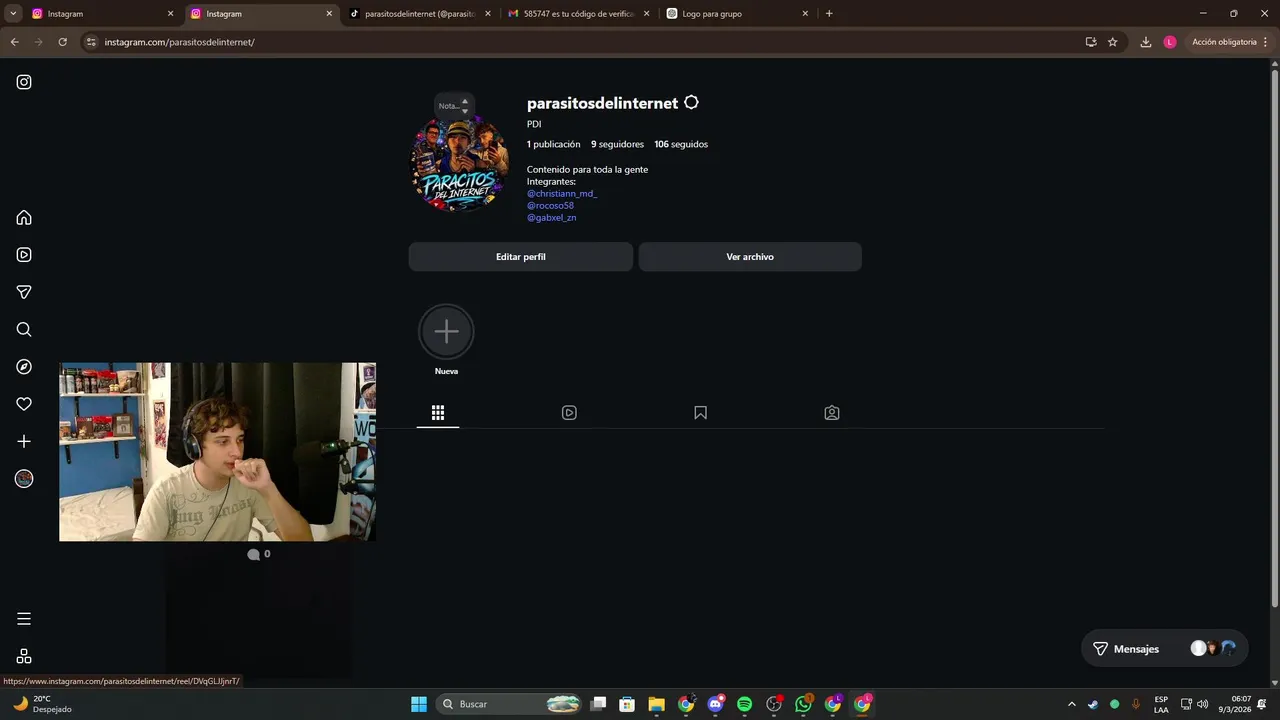Viewport: 1280px width, 720px height.
Task: Open the Nota bubble above profile photo
Action: (x=454, y=105)
